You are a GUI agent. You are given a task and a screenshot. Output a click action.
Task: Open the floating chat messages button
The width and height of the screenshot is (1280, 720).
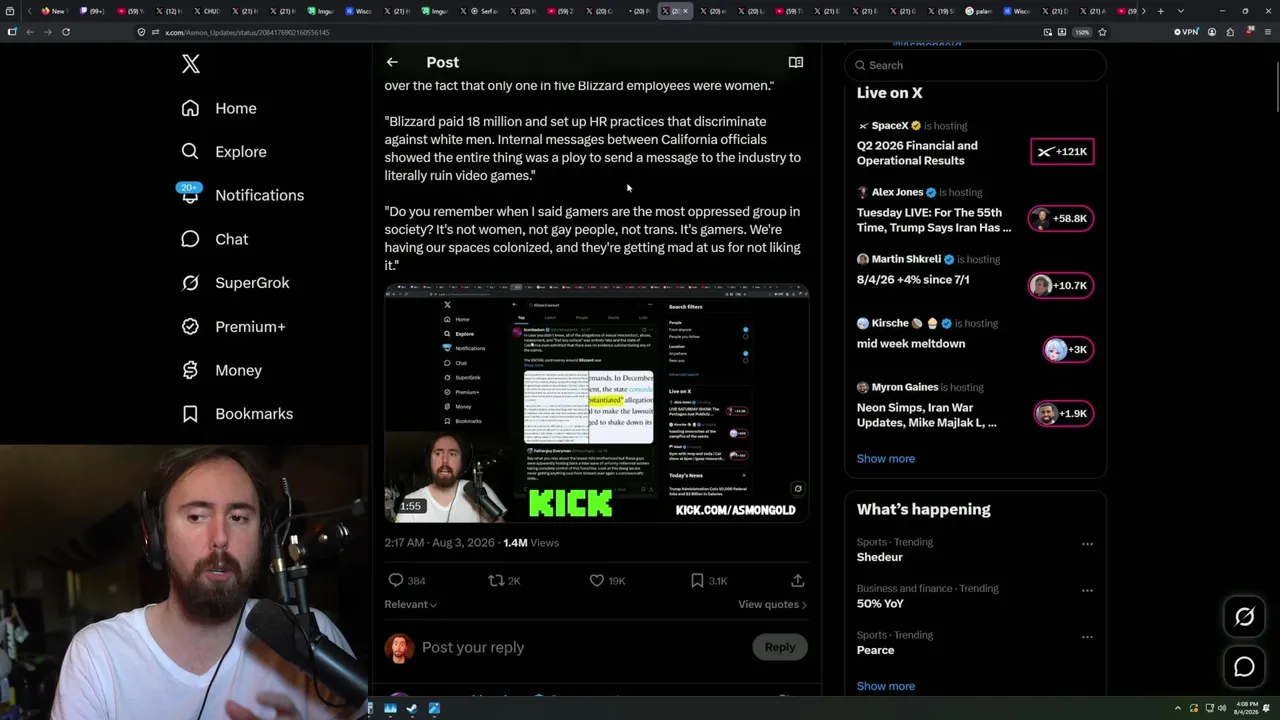pyautogui.click(x=1244, y=667)
